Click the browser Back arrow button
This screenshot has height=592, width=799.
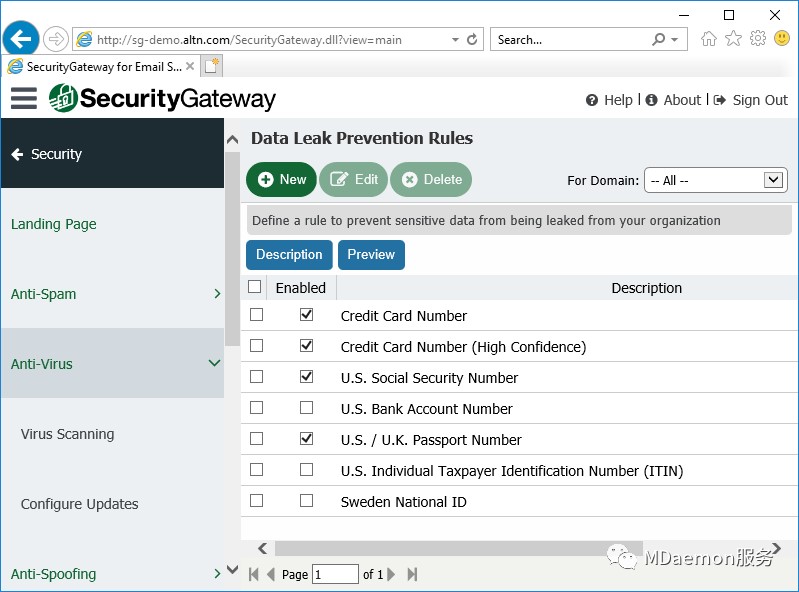tap(21, 39)
